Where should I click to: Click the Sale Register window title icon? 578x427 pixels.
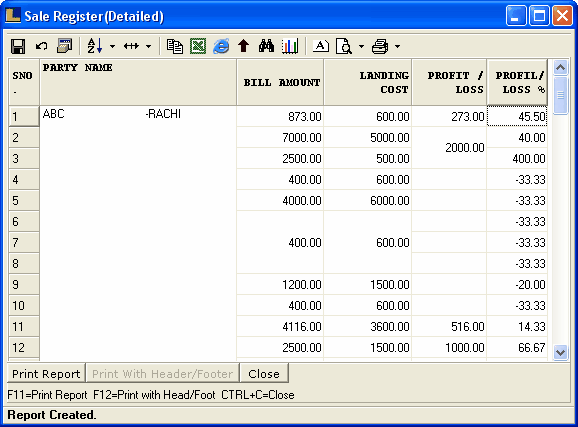coord(13,15)
